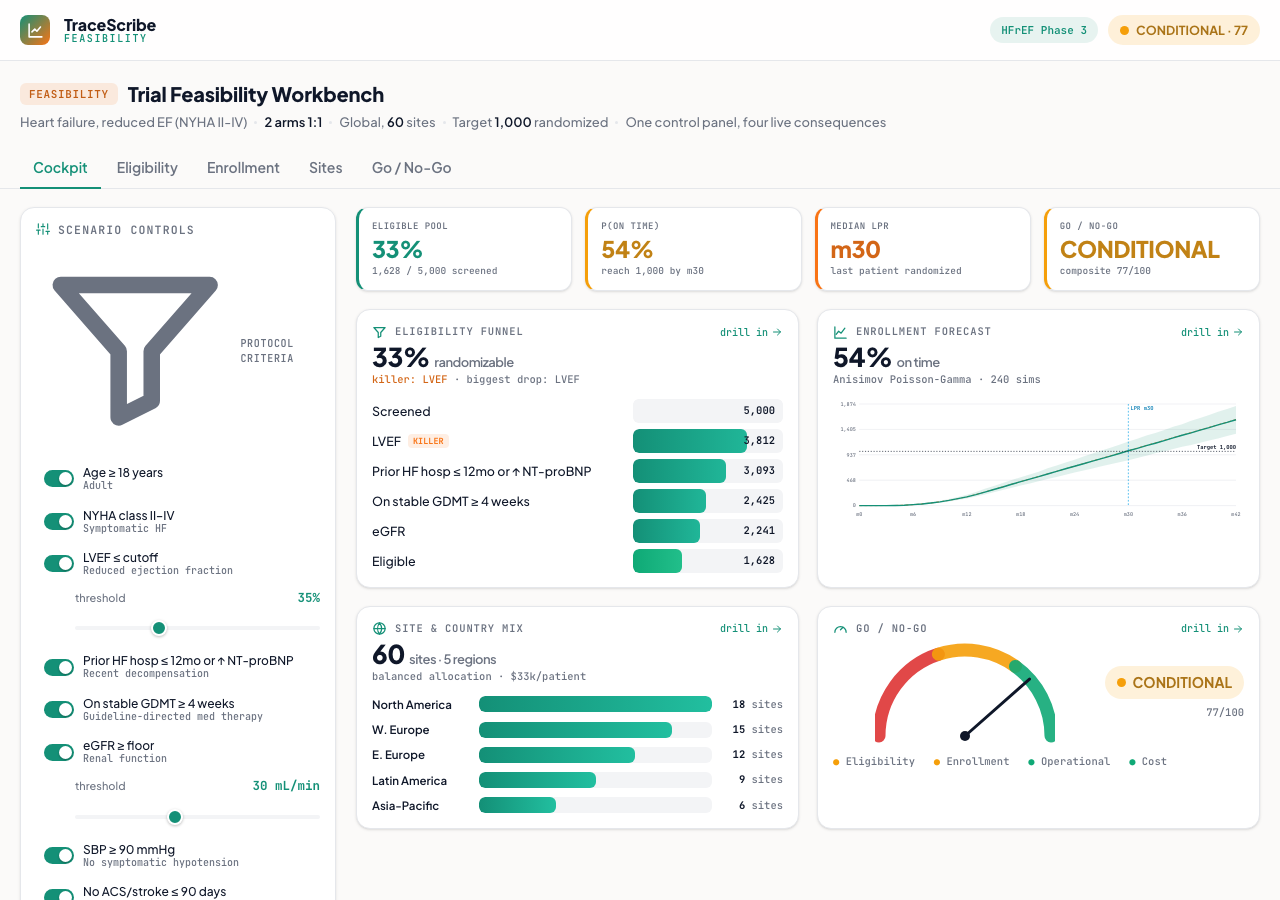
Task: Click the Eligibility gauge legend item
Action: [874, 762]
